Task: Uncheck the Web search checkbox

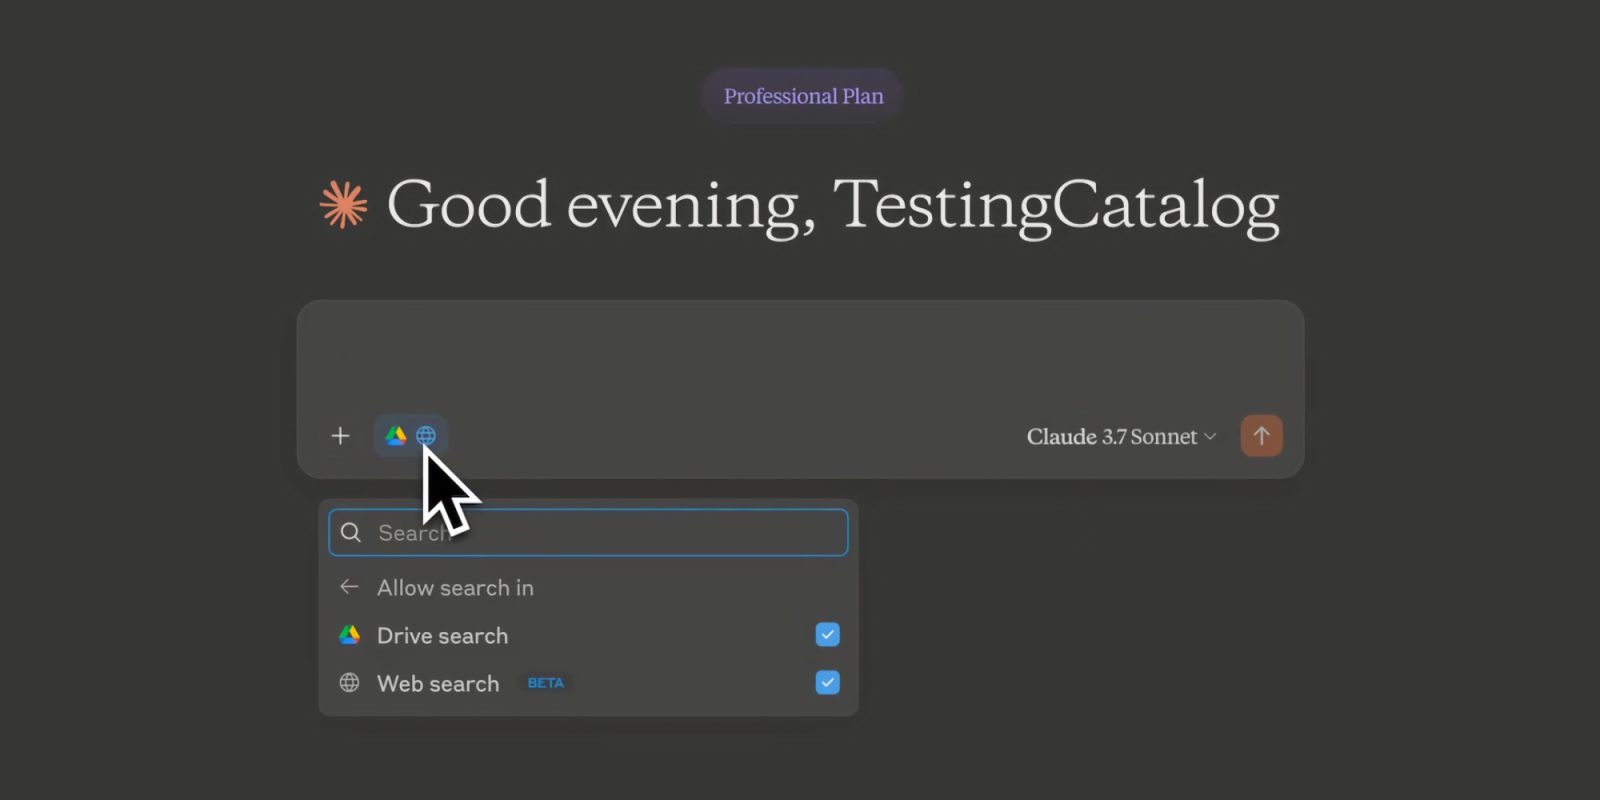Action: click(827, 683)
